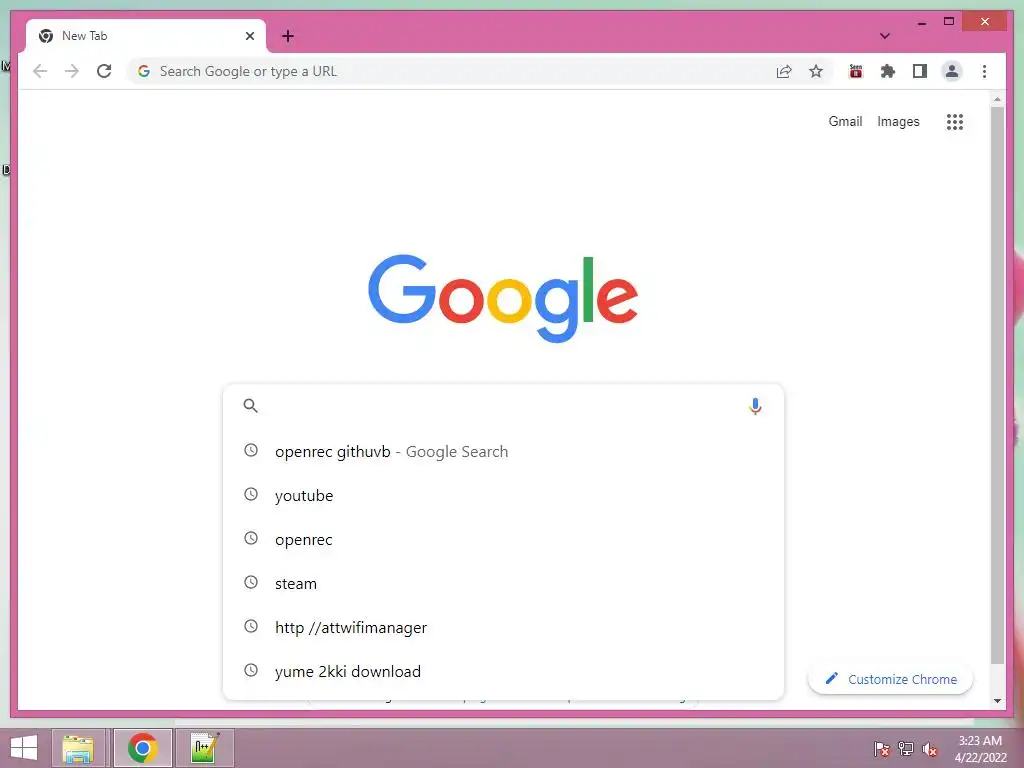
Task: Open the Gmail link
Action: (845, 121)
